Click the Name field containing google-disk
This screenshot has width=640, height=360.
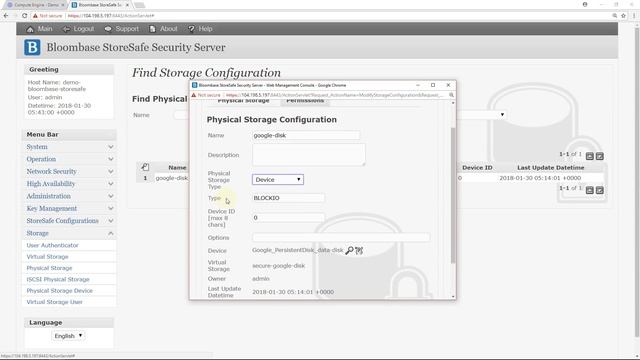306,135
